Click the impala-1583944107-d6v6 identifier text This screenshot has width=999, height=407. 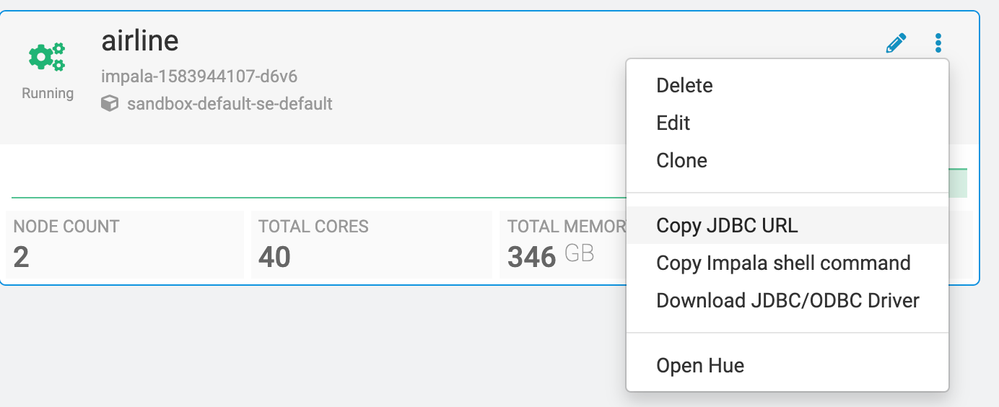pos(199,77)
